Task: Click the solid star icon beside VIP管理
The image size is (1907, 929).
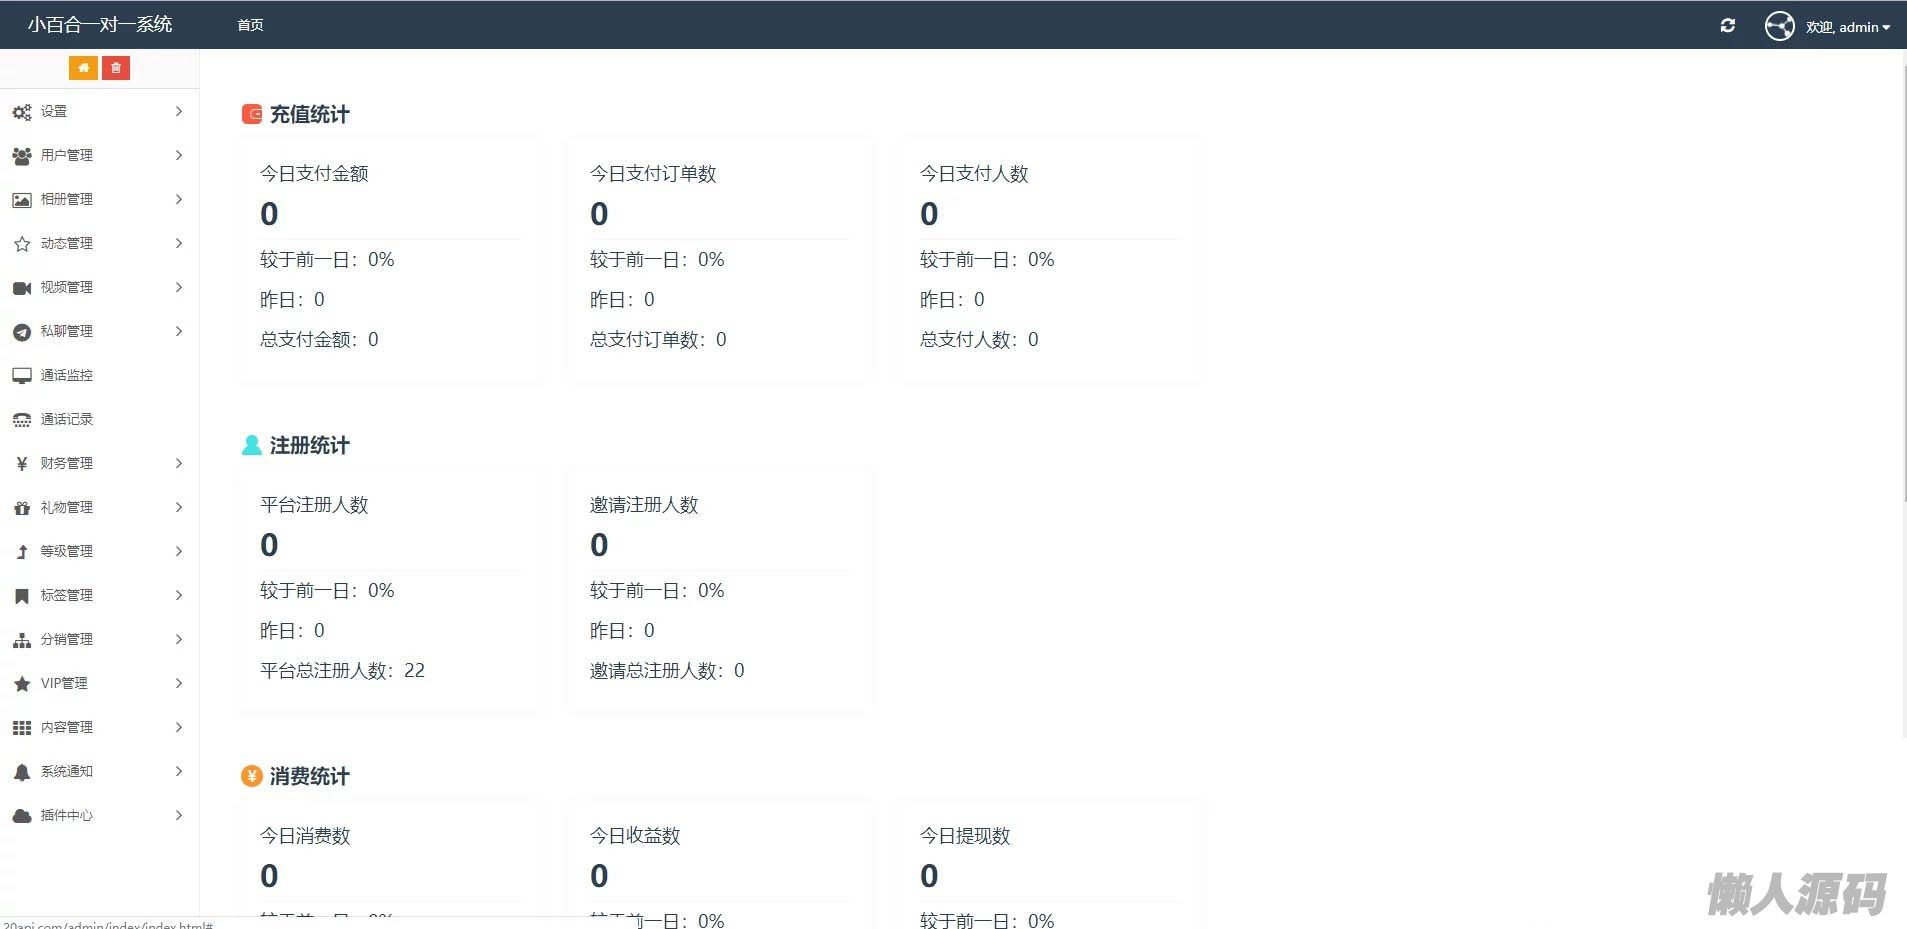Action: (22, 684)
